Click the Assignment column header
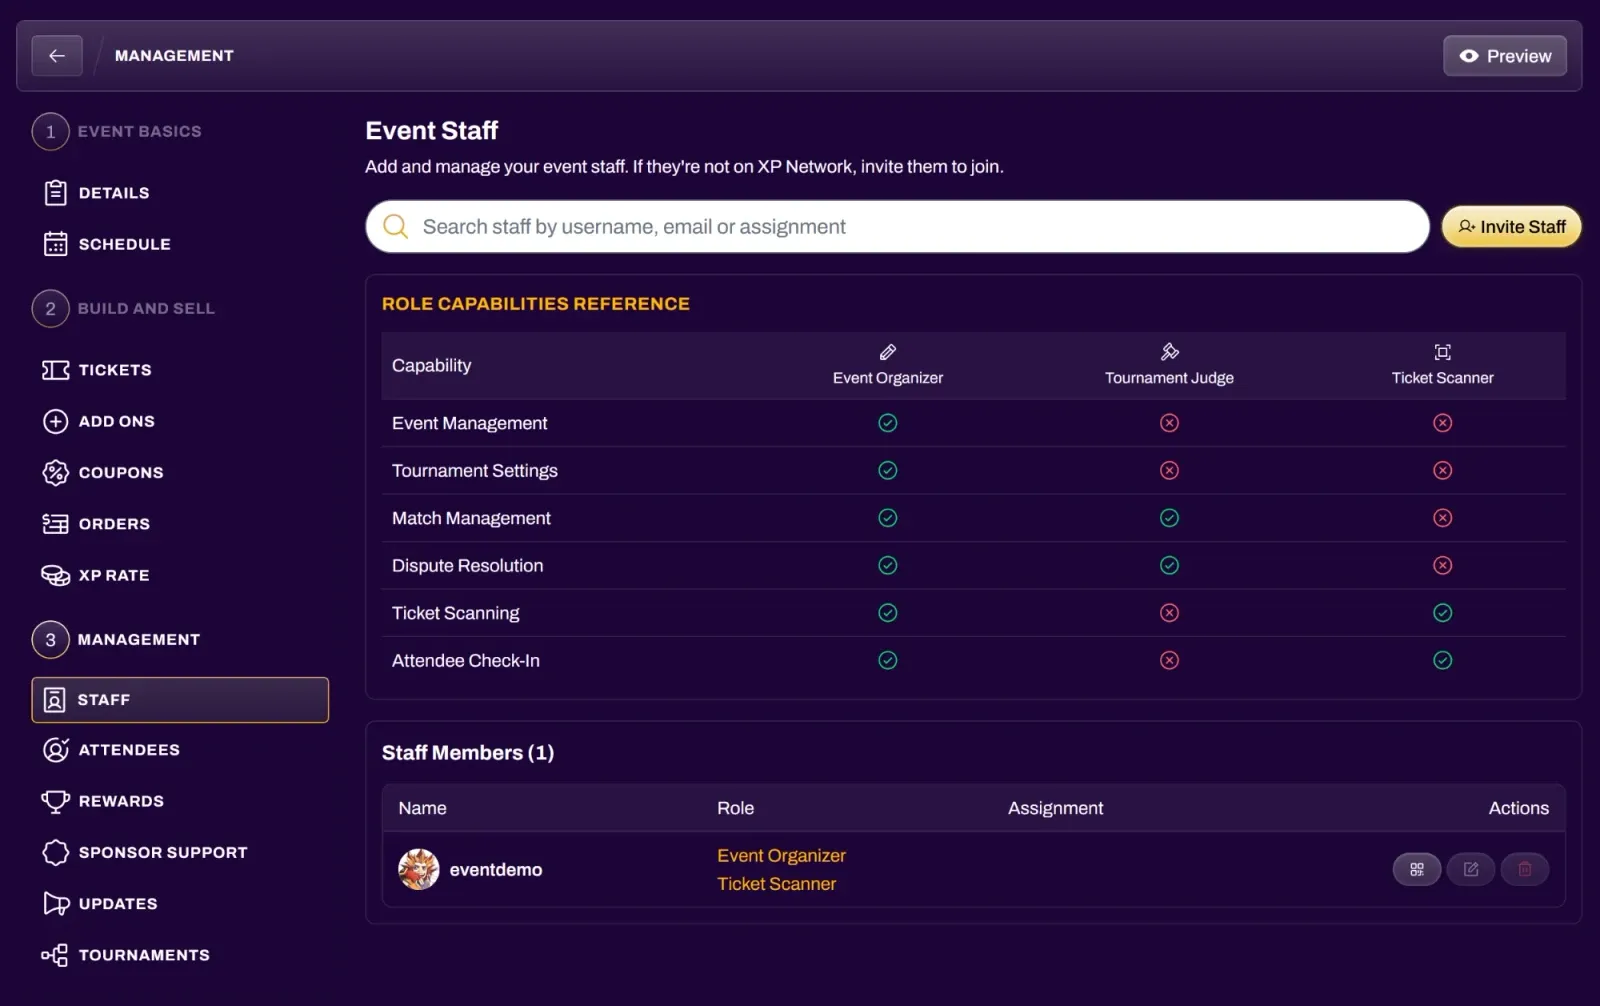The height and width of the screenshot is (1006, 1600). [1055, 808]
